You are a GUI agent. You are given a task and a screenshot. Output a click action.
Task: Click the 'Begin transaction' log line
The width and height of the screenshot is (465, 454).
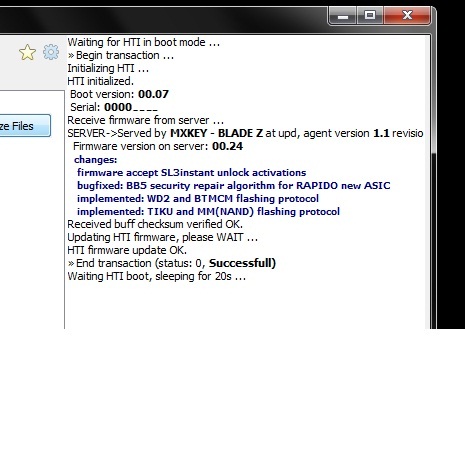pos(121,55)
